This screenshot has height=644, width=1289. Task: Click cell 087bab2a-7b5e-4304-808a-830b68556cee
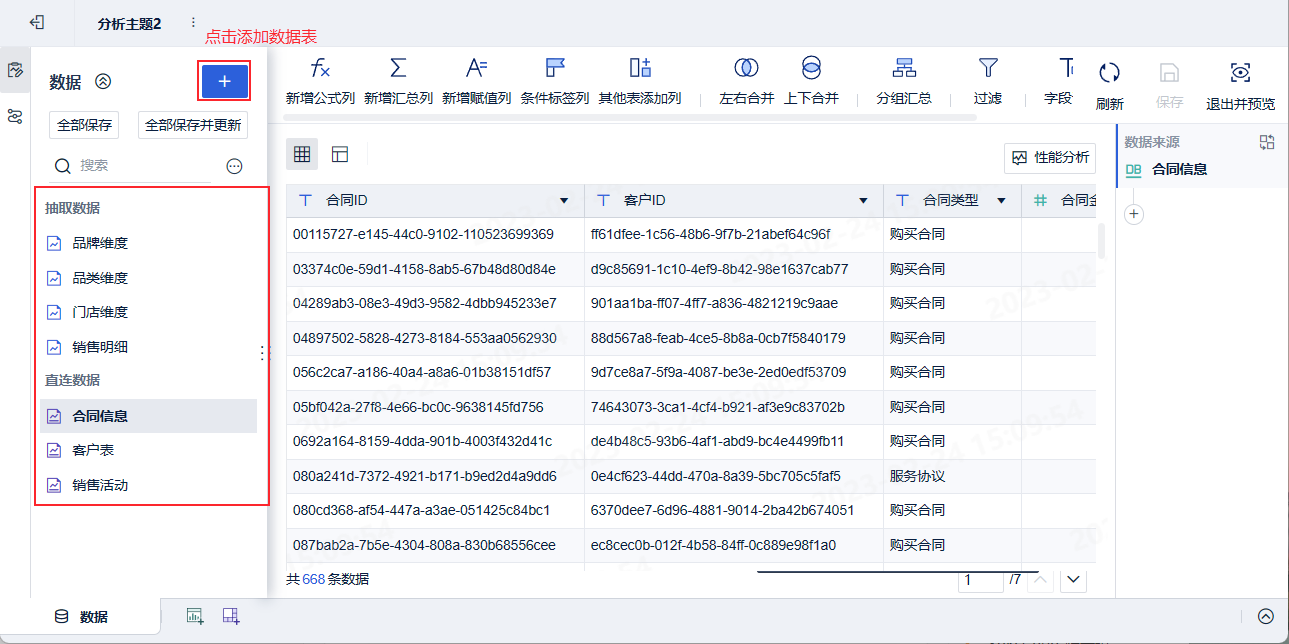point(435,545)
